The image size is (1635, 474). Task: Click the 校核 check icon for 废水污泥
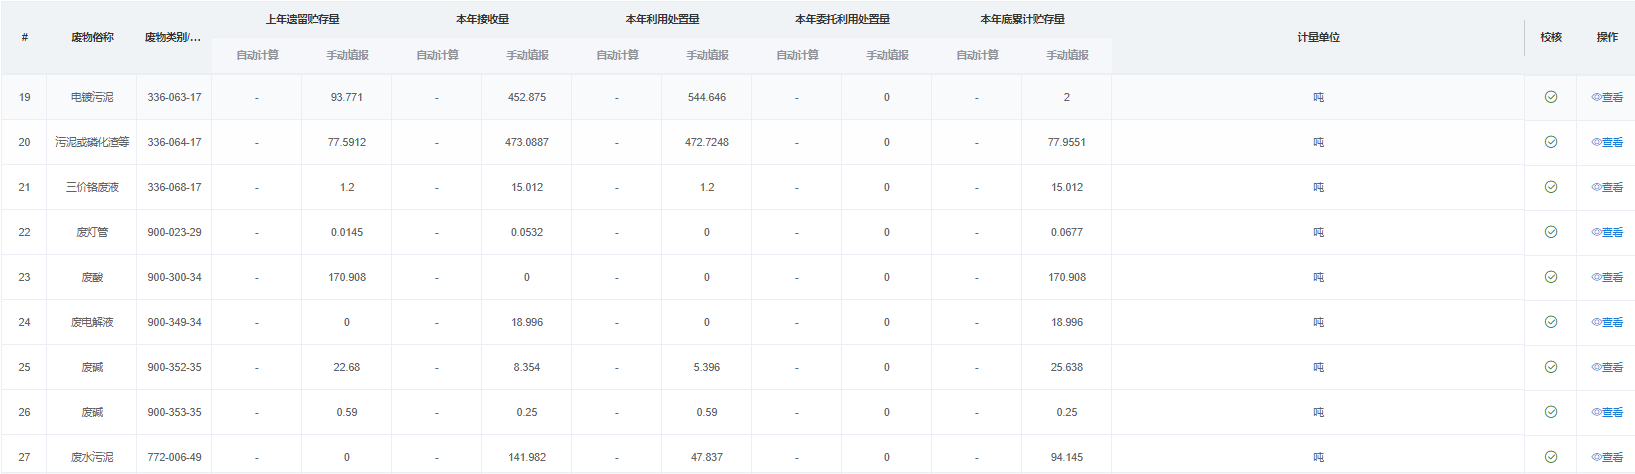(1550, 457)
